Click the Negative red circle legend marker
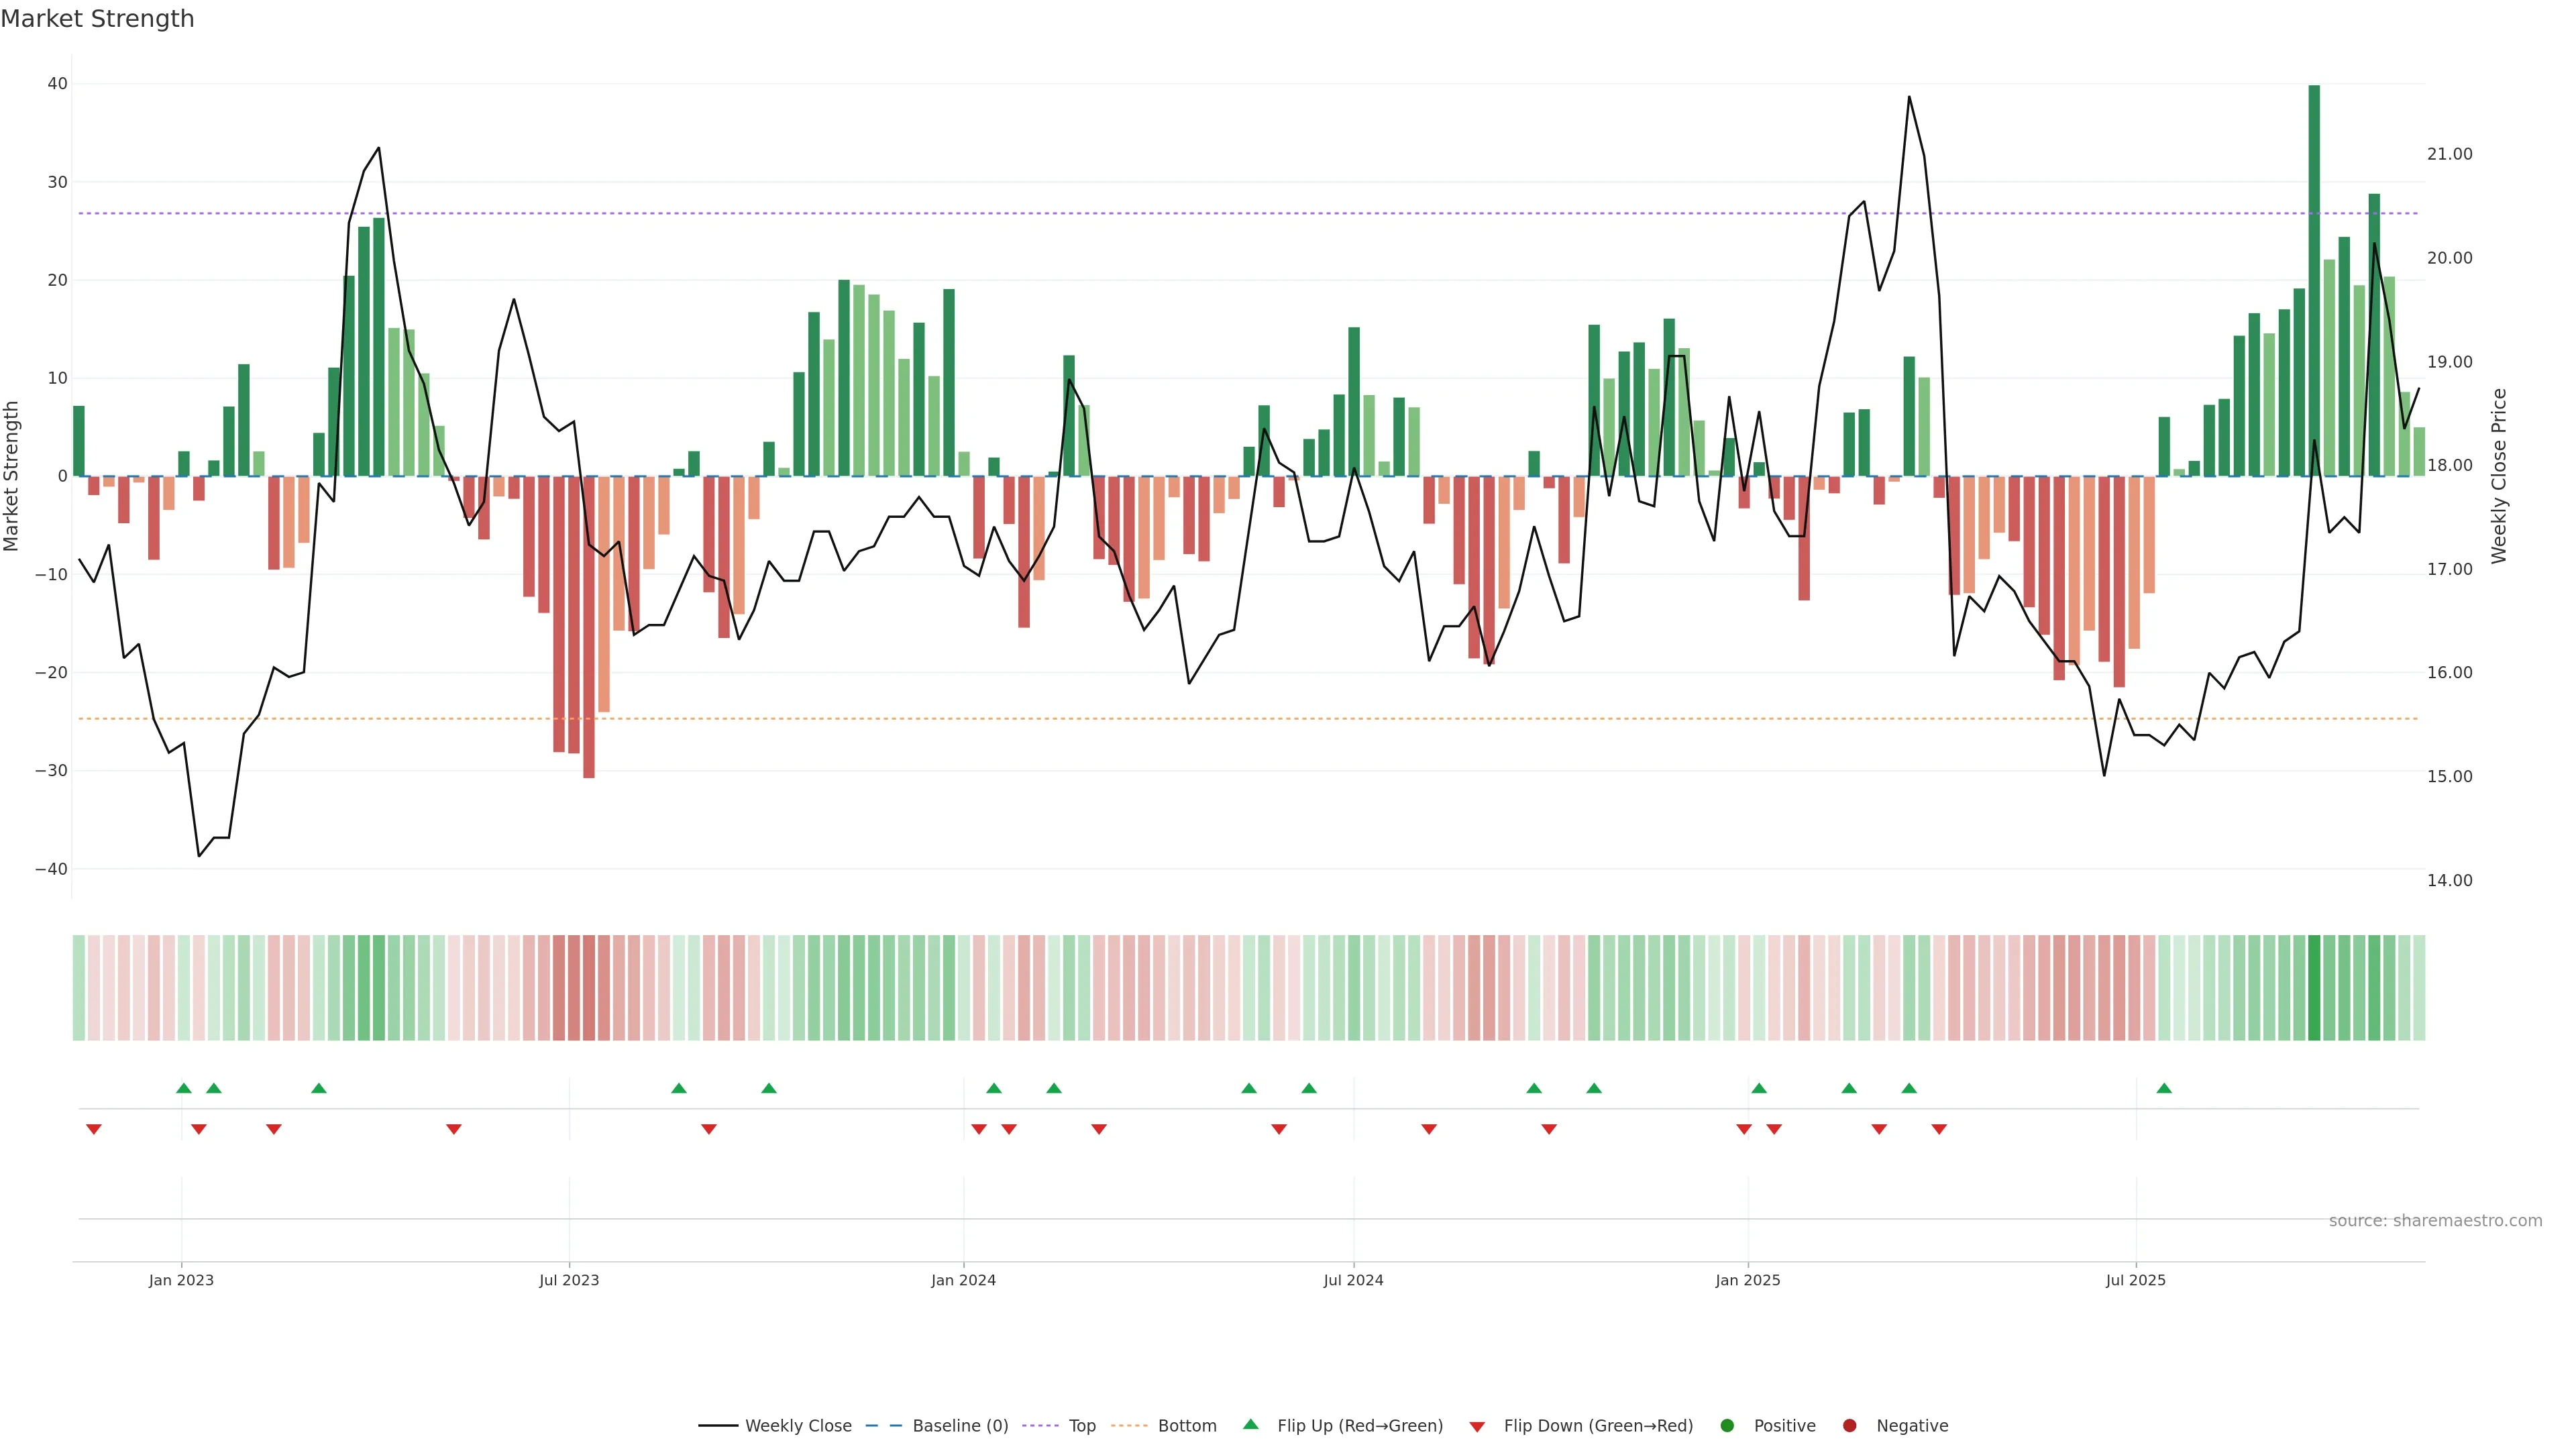Screen dimensions: 2576x1449 click(x=1849, y=1426)
